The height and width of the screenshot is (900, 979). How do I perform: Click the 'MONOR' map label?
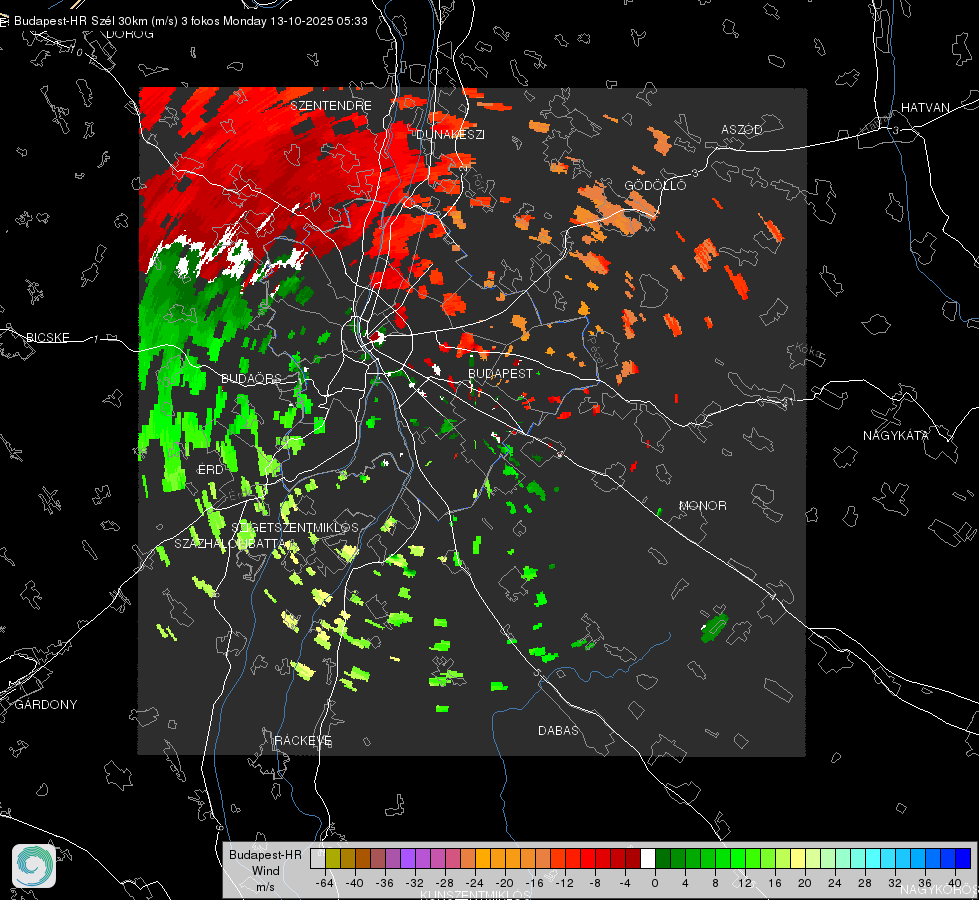click(x=702, y=505)
